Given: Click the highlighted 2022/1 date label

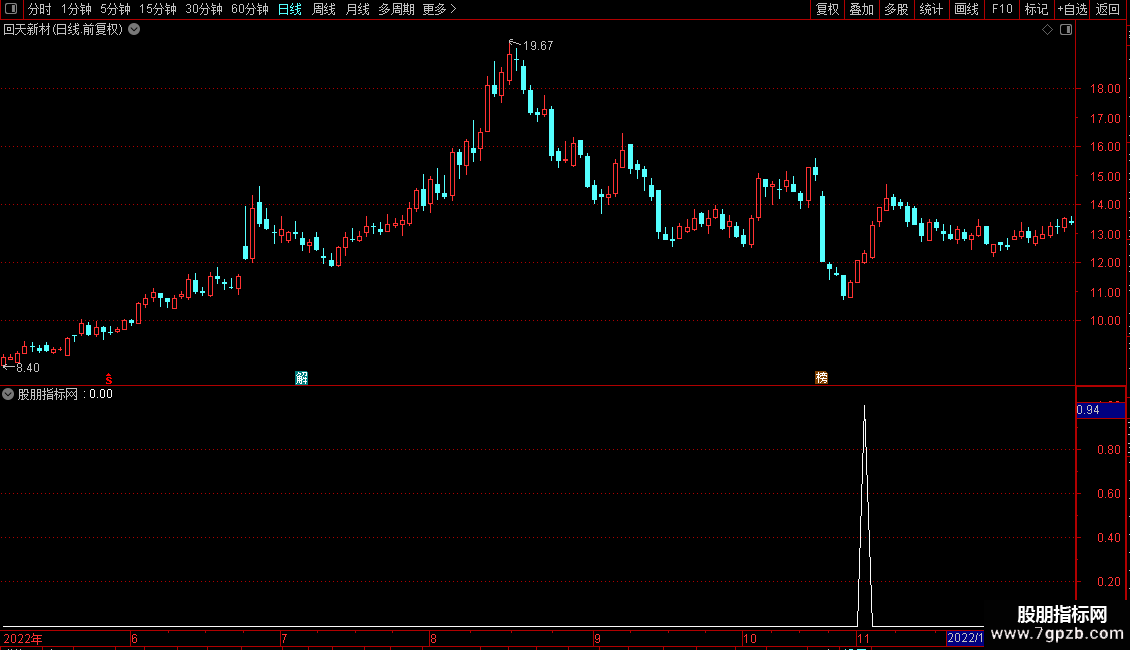Looking at the screenshot, I should point(965,638).
